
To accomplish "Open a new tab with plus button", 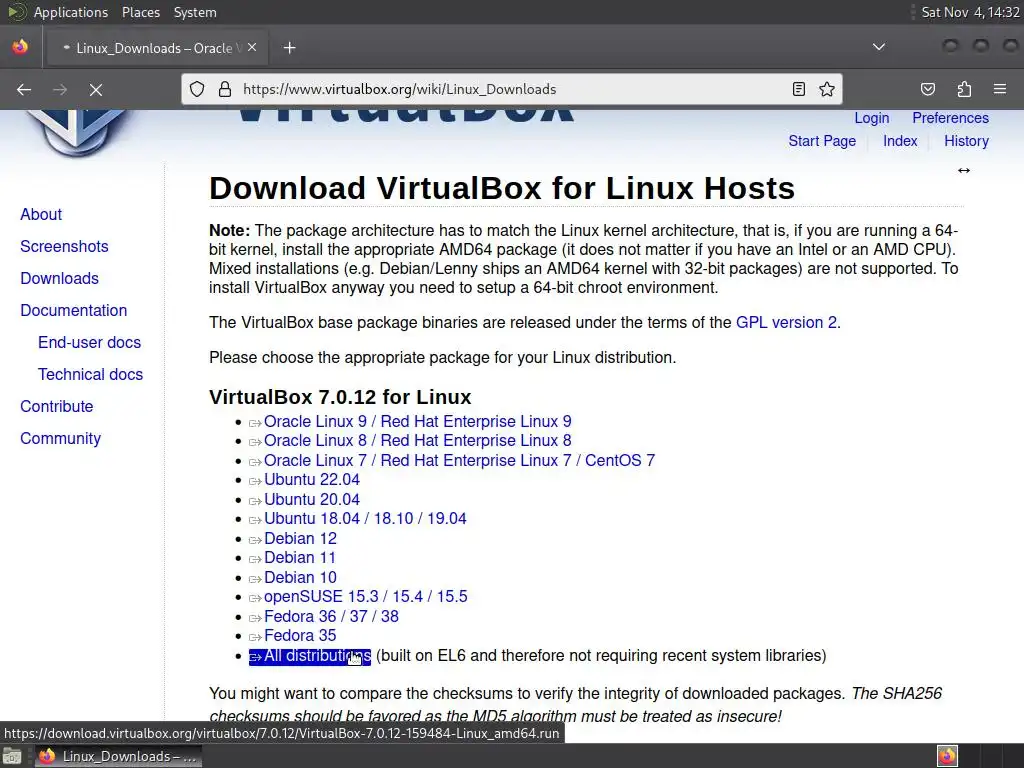I will [289, 48].
